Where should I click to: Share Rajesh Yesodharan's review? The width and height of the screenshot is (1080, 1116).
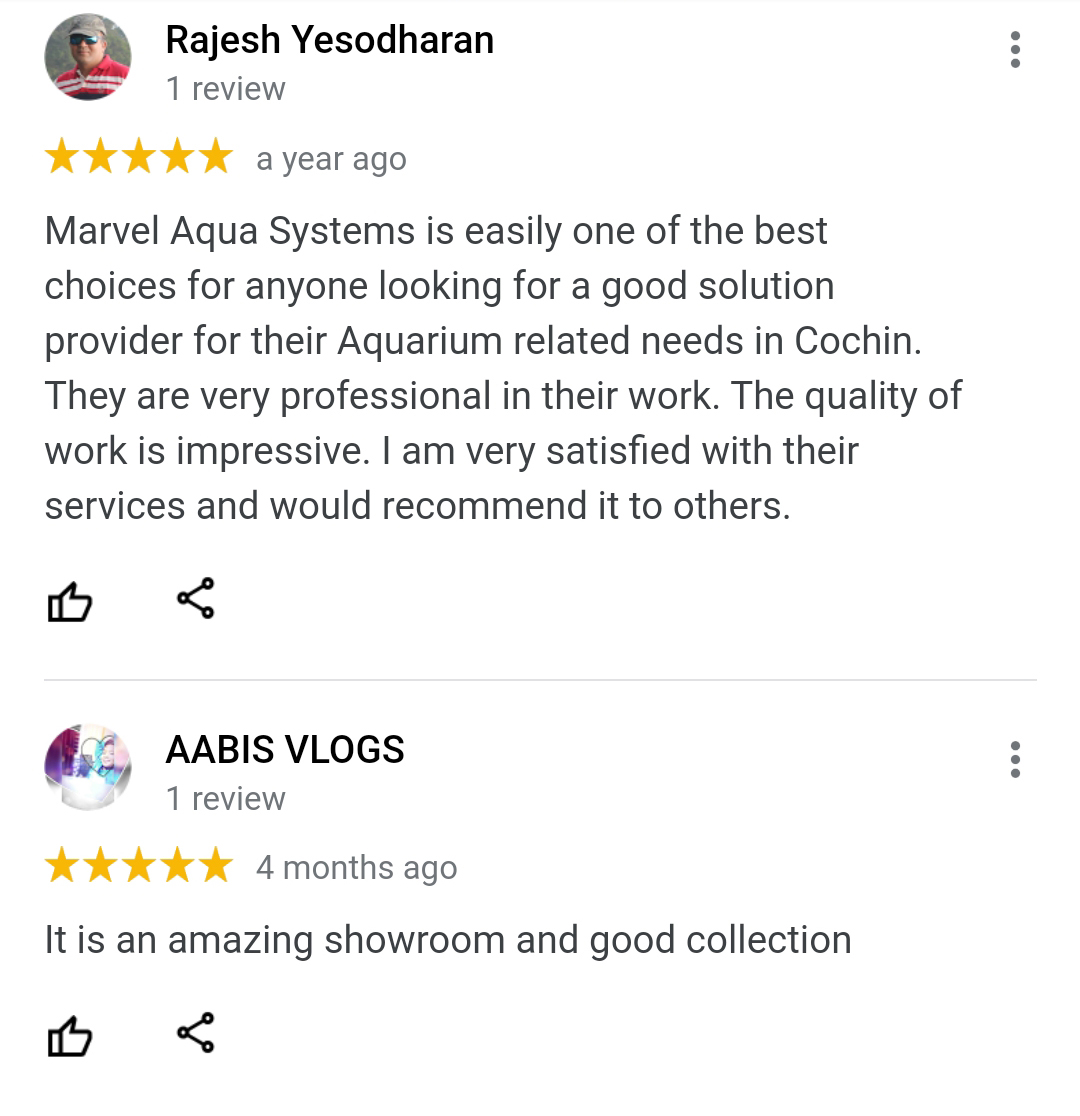click(x=196, y=598)
